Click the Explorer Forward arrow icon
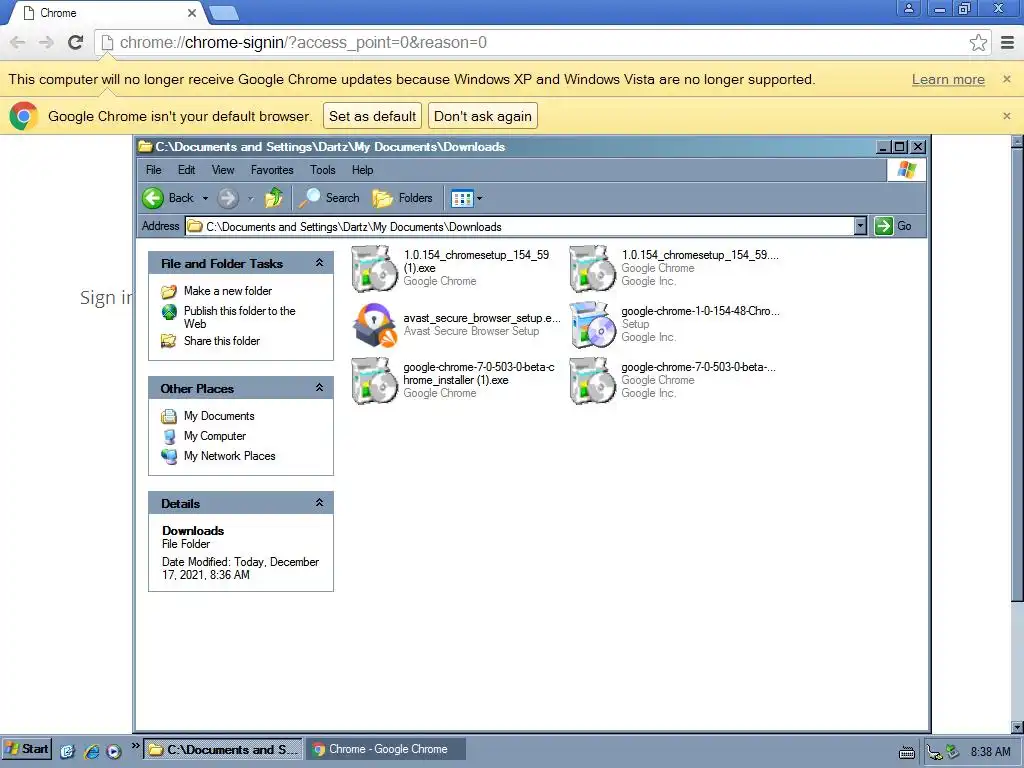 (x=228, y=198)
